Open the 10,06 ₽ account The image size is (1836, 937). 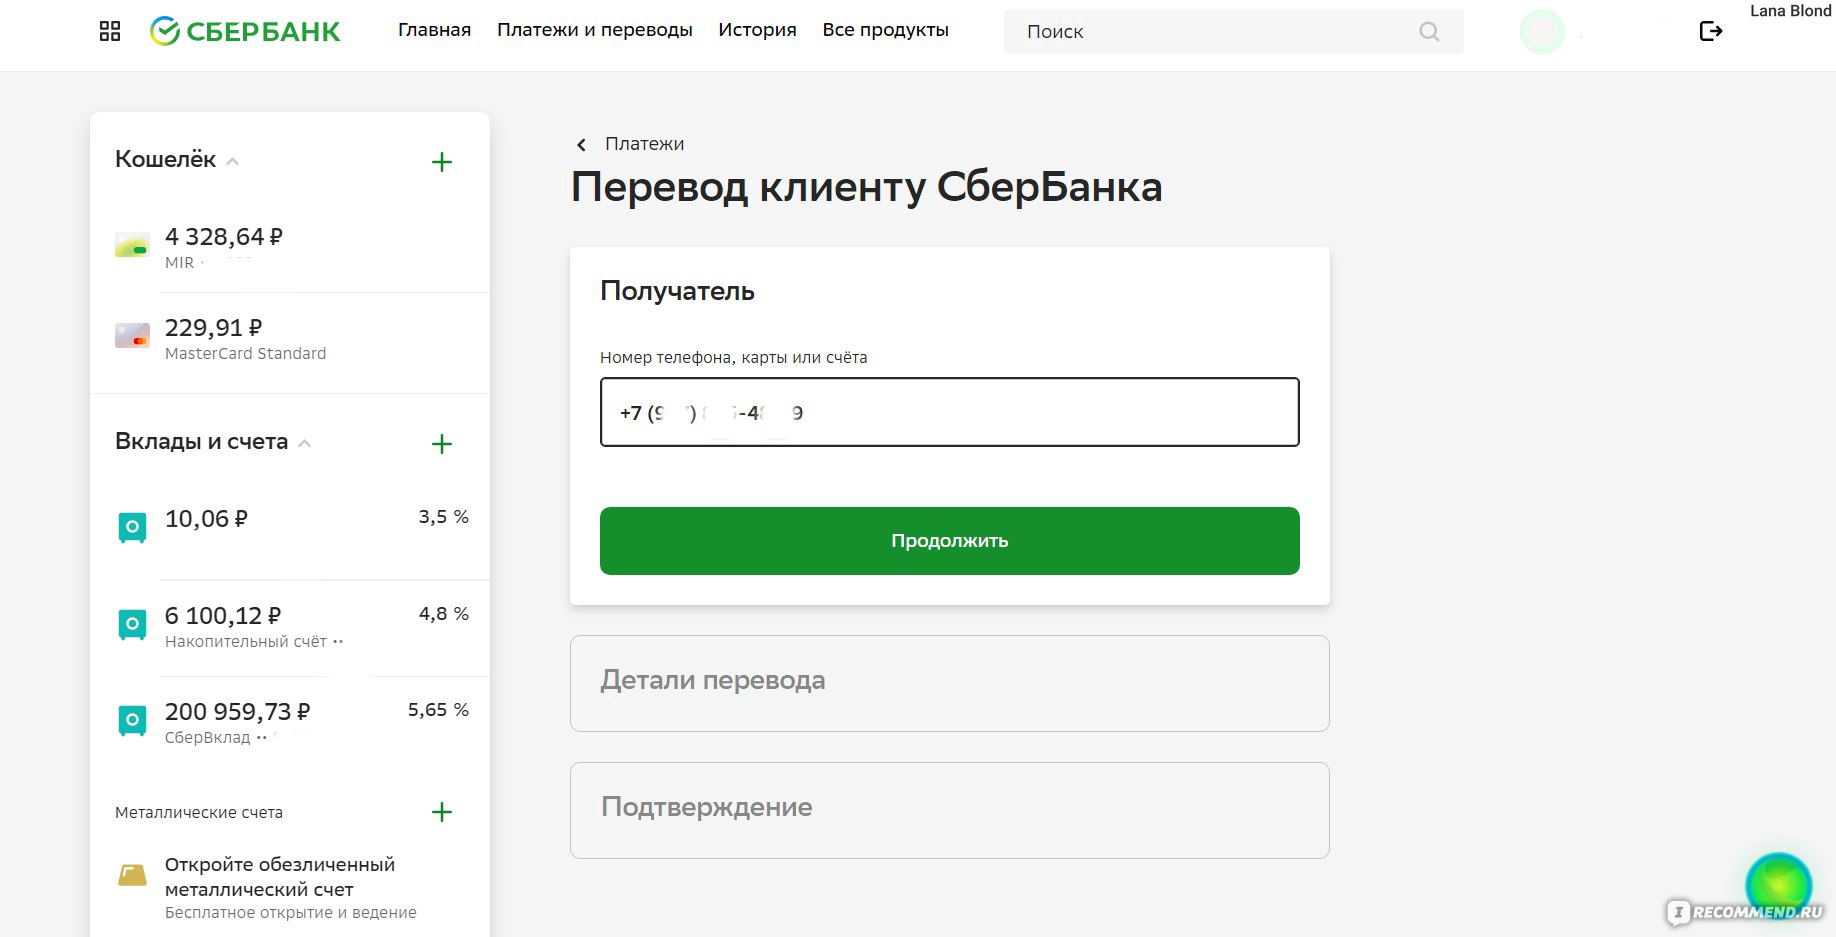(x=290, y=529)
